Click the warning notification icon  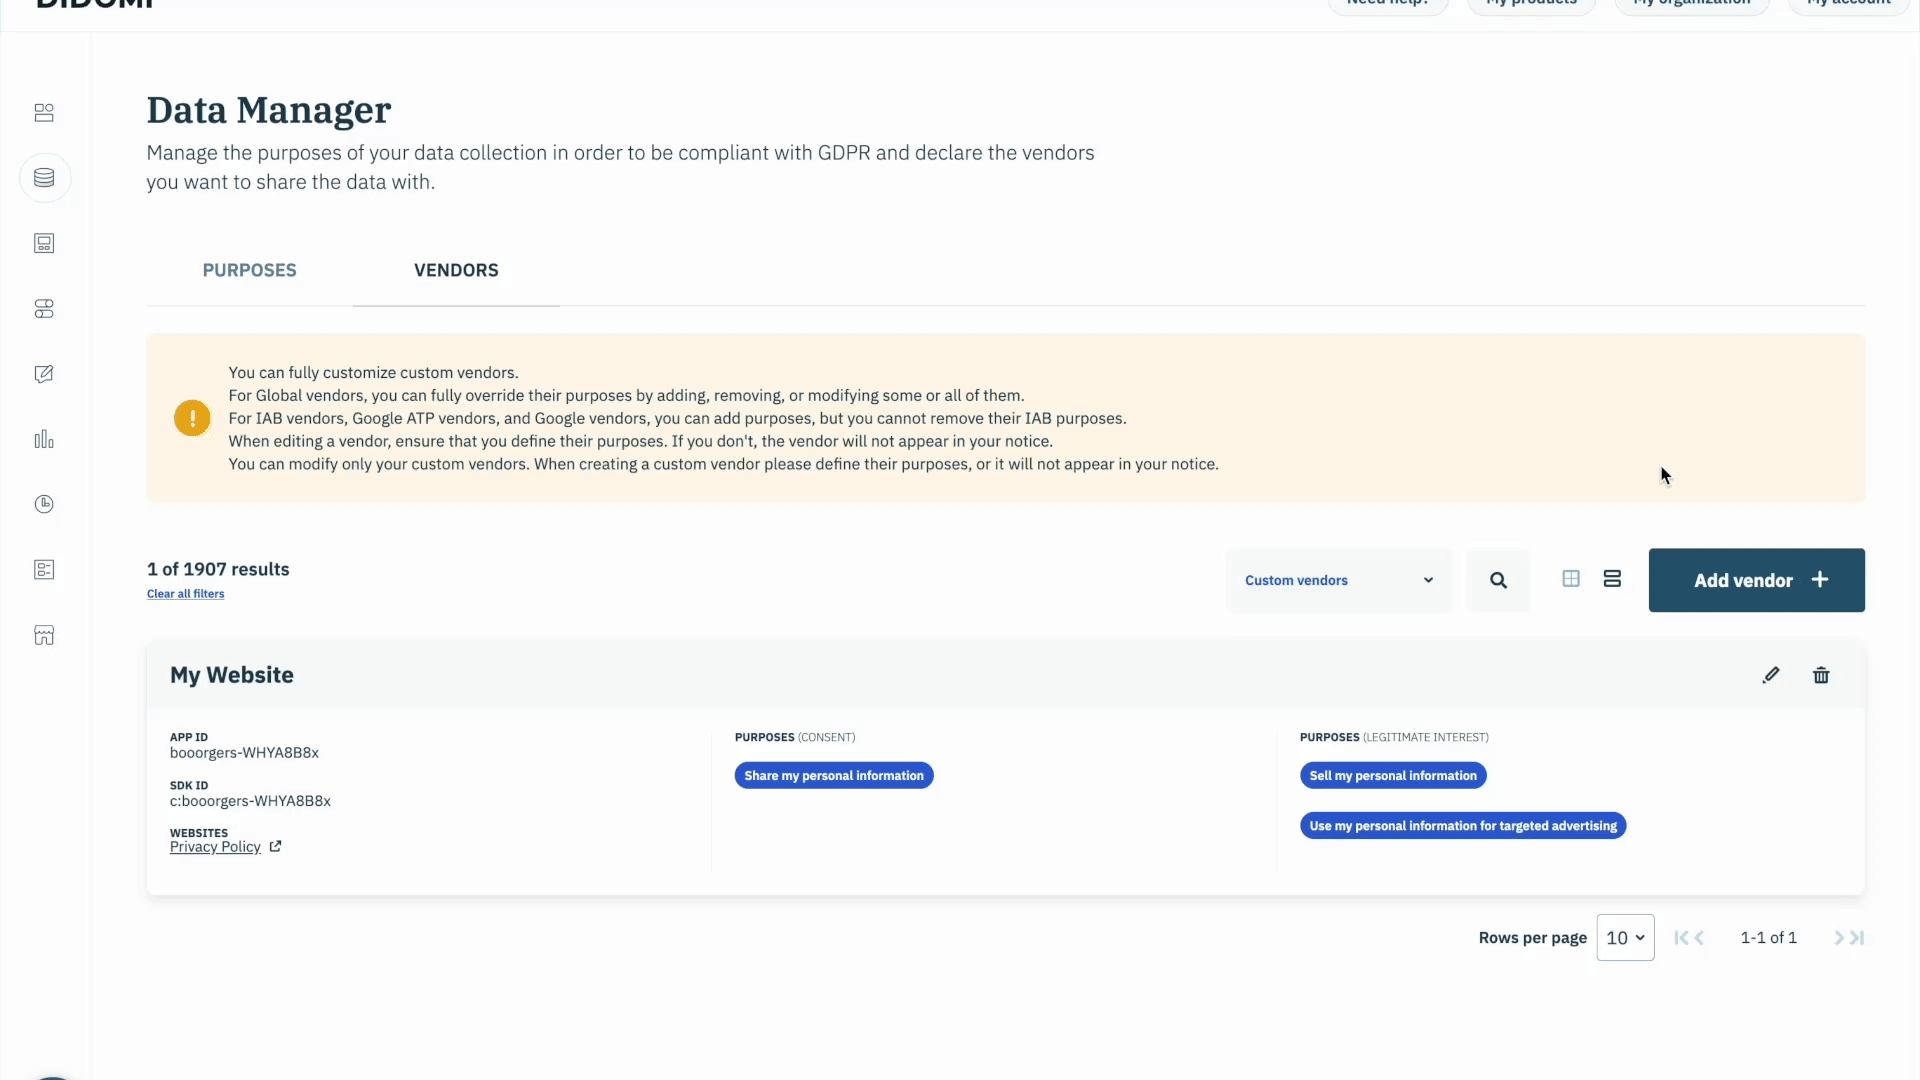[x=193, y=418]
